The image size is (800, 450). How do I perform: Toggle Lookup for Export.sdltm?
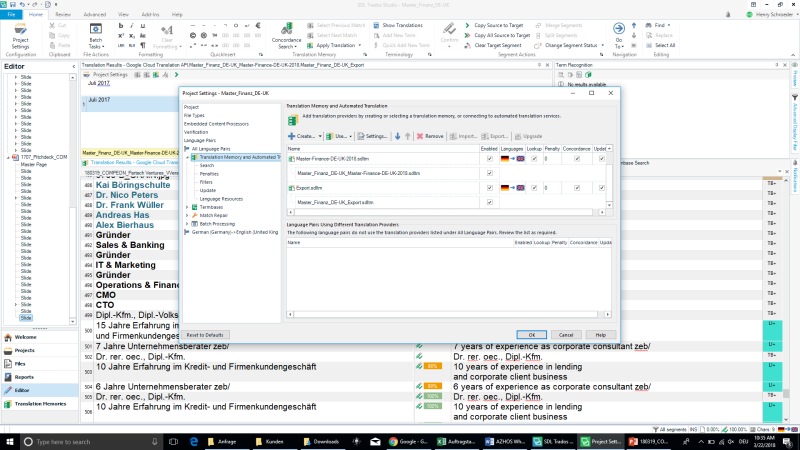(x=534, y=188)
